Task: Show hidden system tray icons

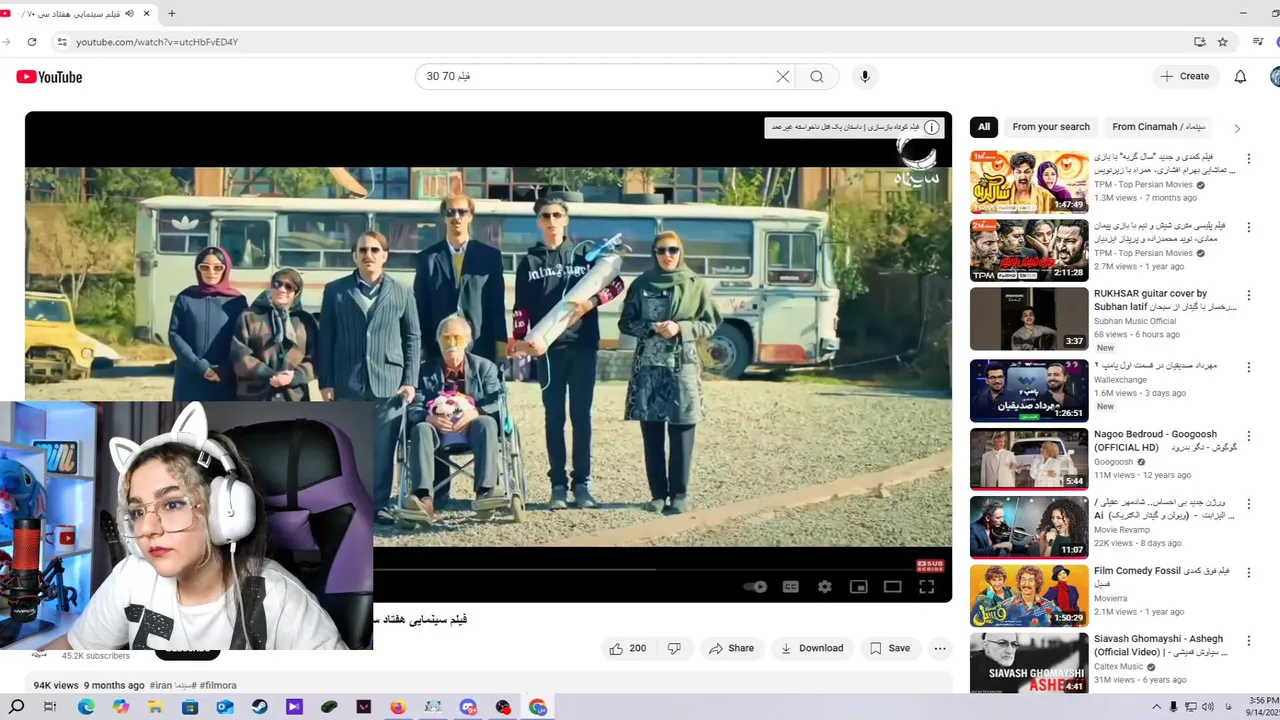Action: coord(1158,707)
